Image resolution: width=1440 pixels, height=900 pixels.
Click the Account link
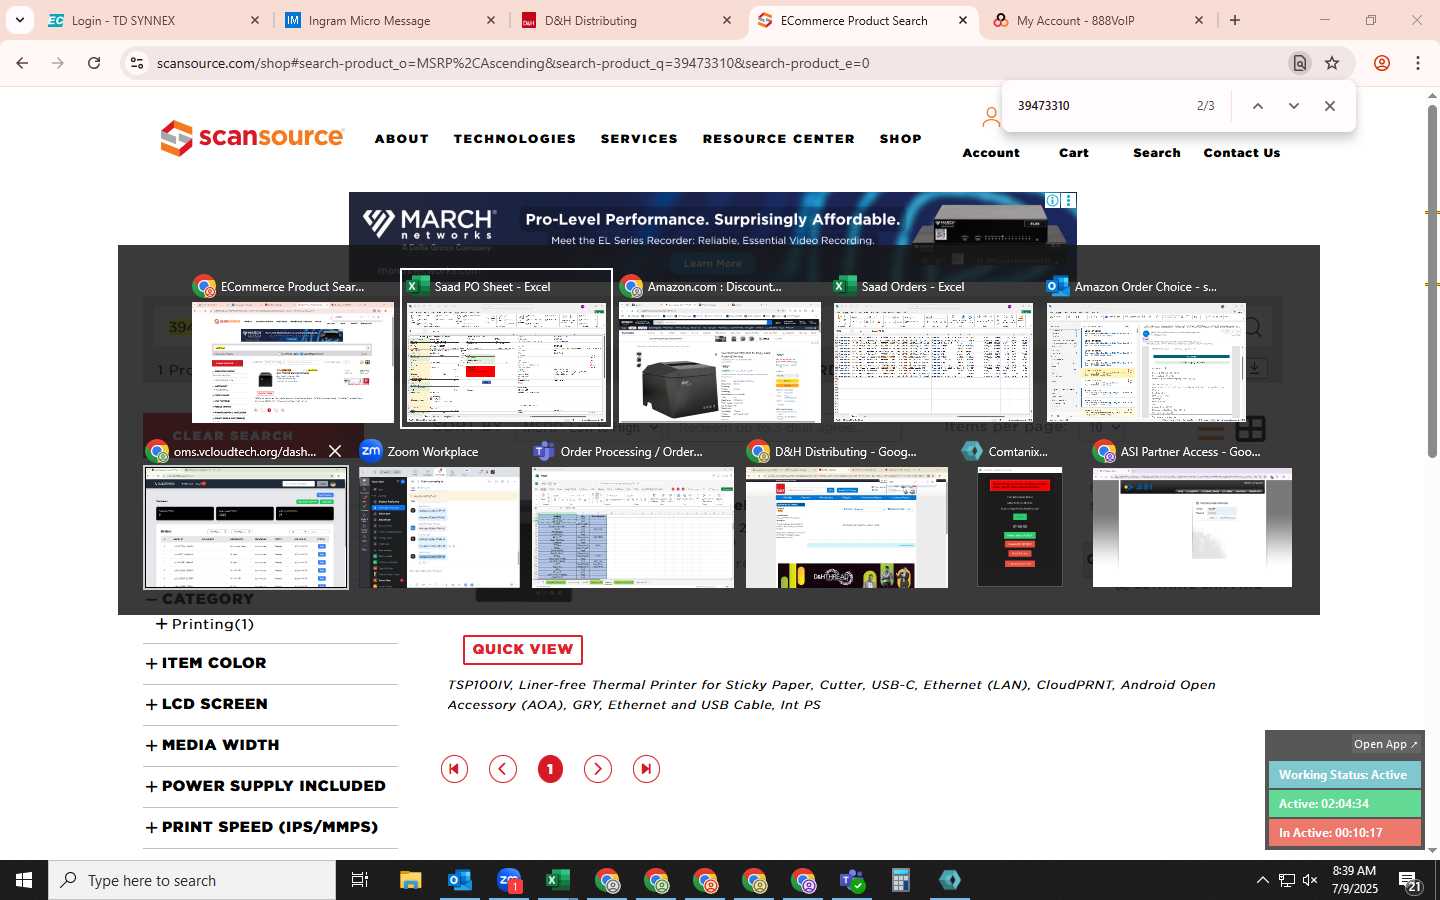click(991, 153)
